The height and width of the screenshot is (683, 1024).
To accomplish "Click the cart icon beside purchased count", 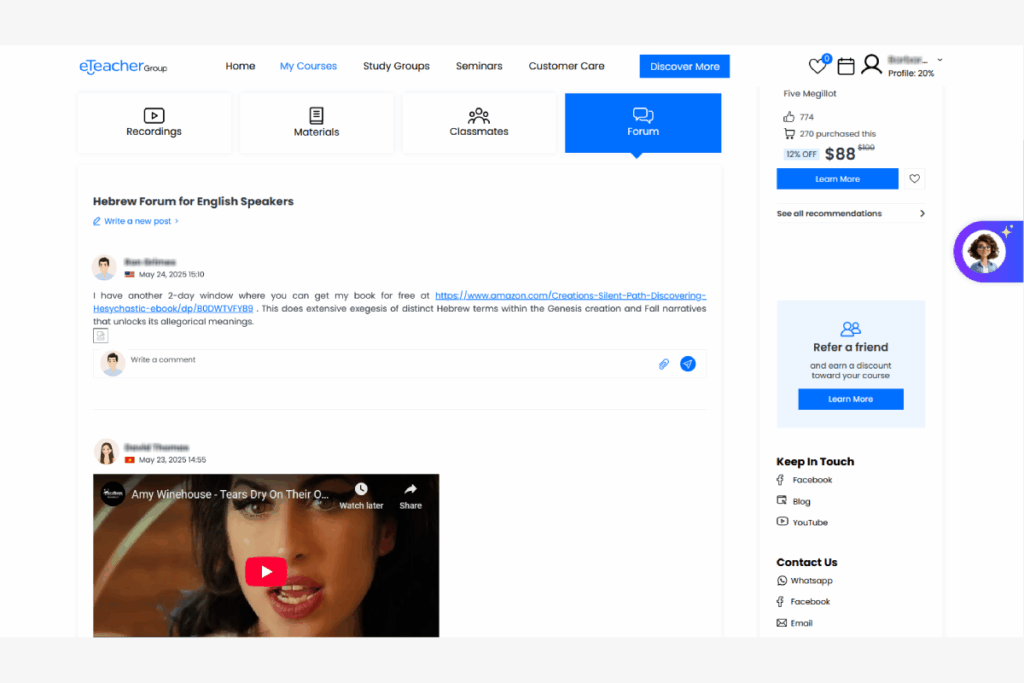I will pos(789,134).
